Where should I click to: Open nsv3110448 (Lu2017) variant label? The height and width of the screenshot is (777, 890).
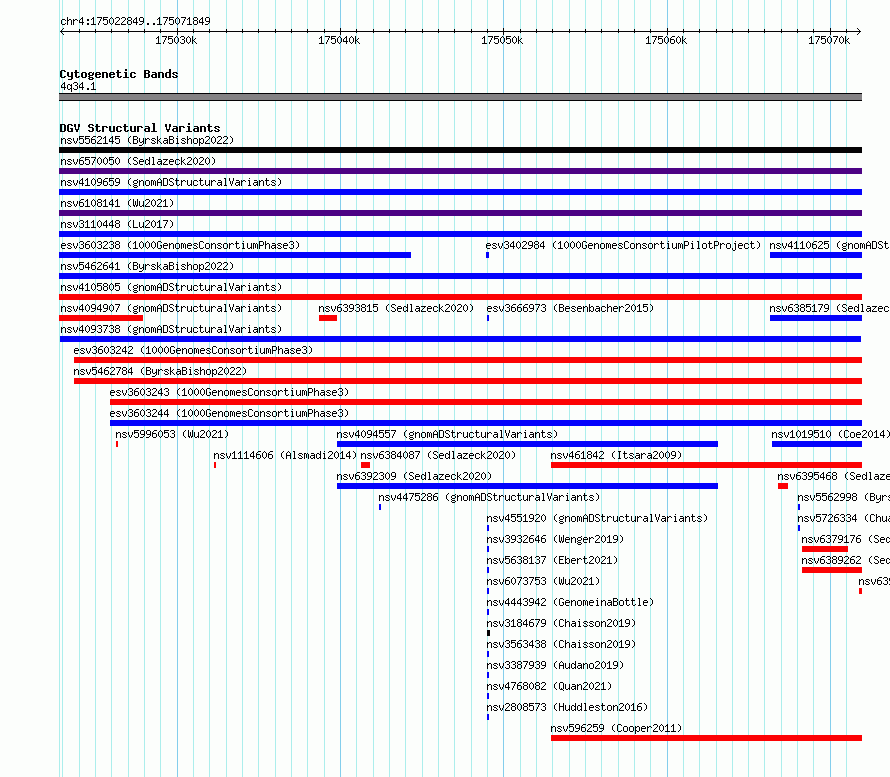coord(117,224)
